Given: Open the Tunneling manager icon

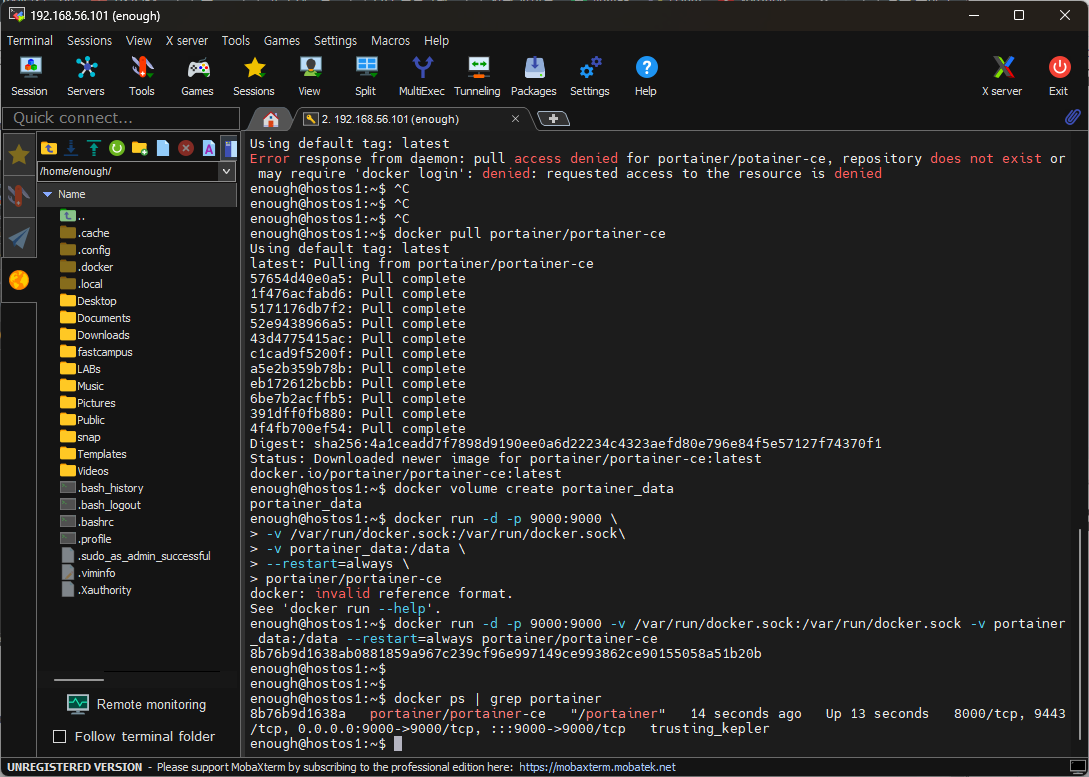Looking at the screenshot, I should pos(477,76).
